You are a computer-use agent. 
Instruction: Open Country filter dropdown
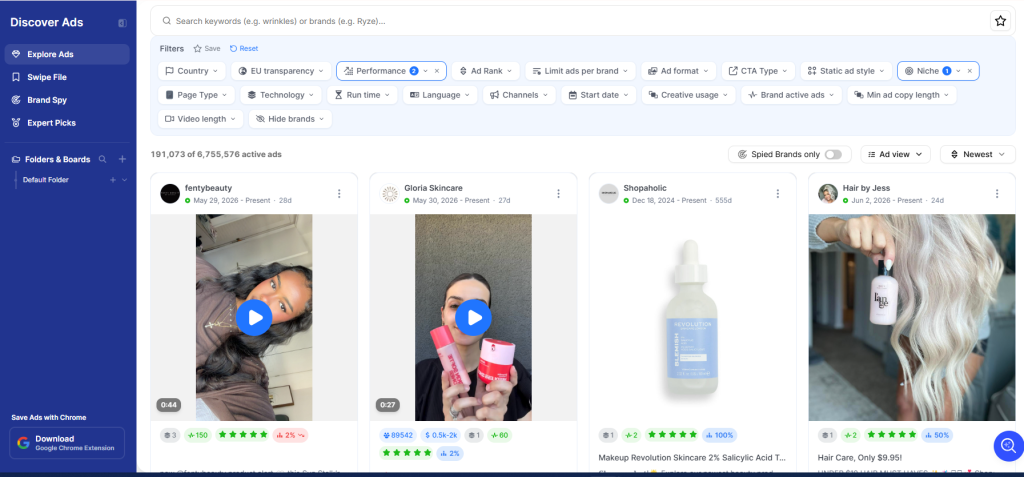192,71
